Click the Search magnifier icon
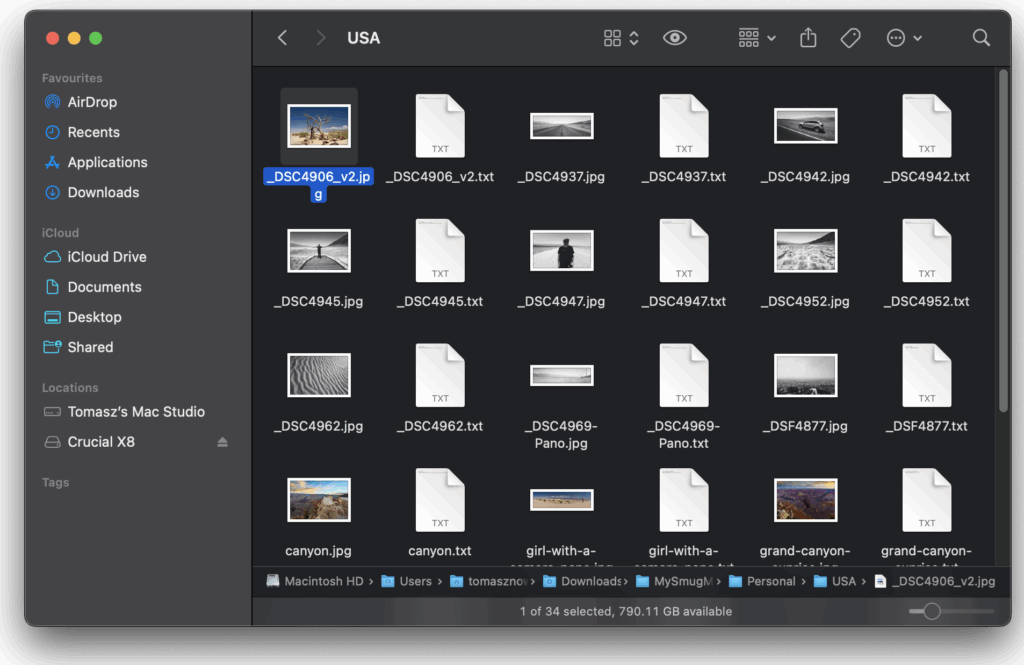Image resolution: width=1024 pixels, height=665 pixels. coord(978,37)
